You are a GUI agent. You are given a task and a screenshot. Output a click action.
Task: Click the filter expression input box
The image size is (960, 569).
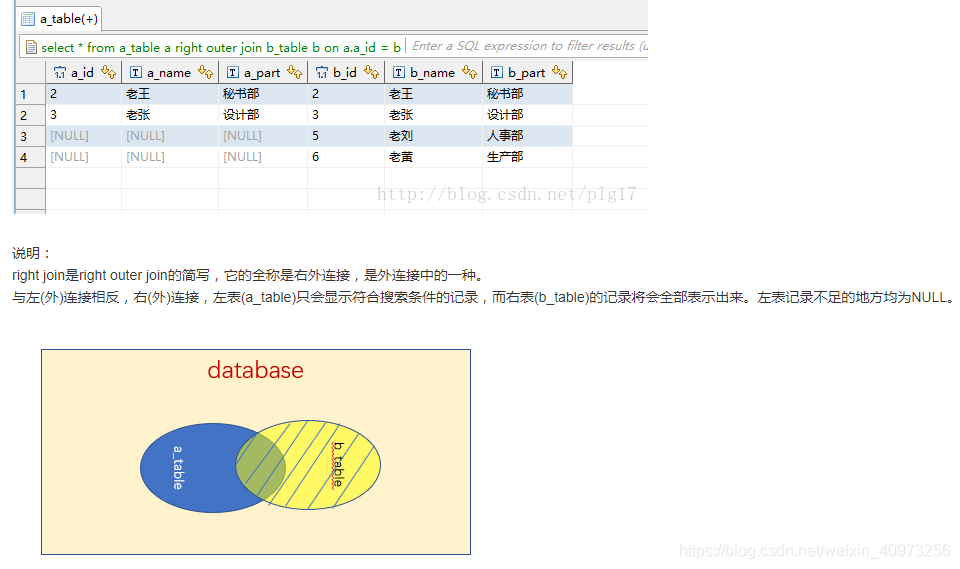529,46
